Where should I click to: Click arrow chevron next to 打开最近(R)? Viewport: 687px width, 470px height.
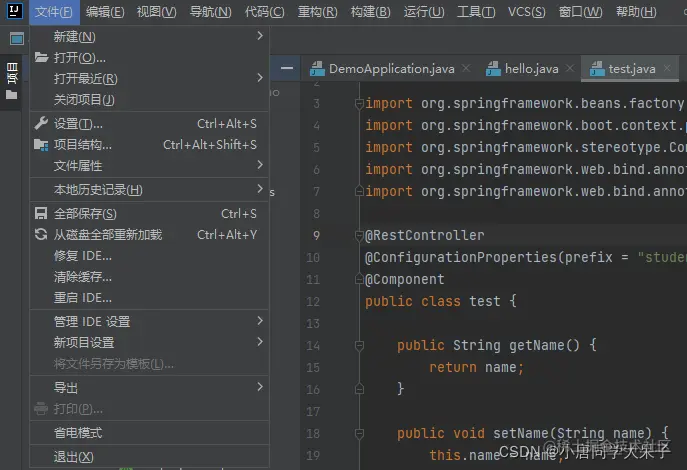(x=260, y=78)
